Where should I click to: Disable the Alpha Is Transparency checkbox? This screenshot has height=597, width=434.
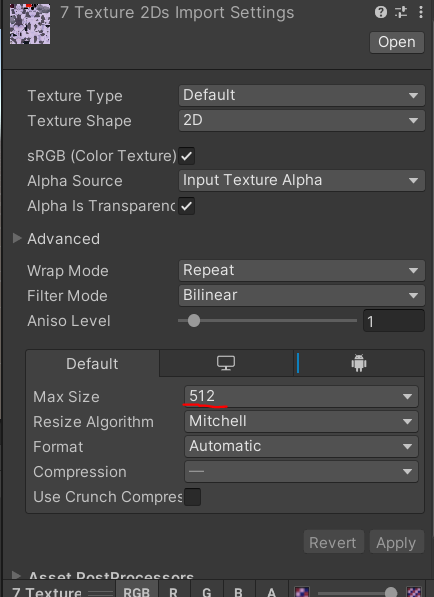[x=187, y=206]
